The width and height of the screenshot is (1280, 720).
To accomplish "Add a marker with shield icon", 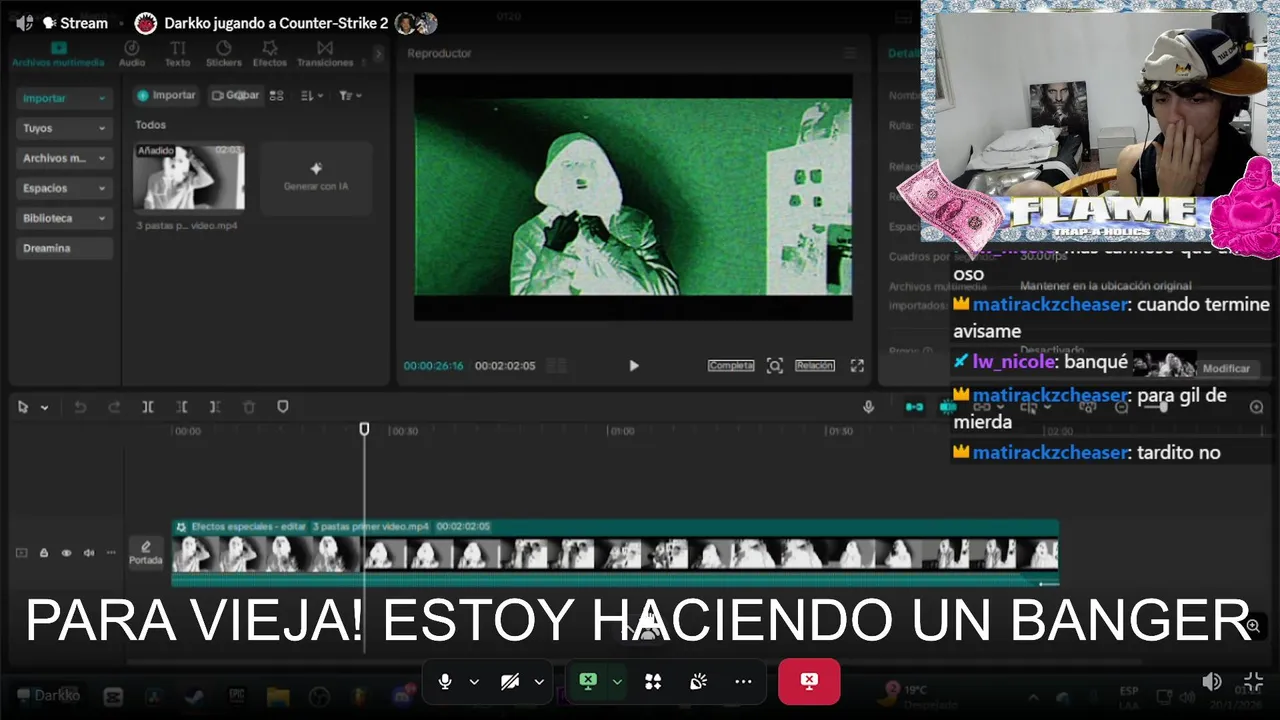I will click(283, 407).
